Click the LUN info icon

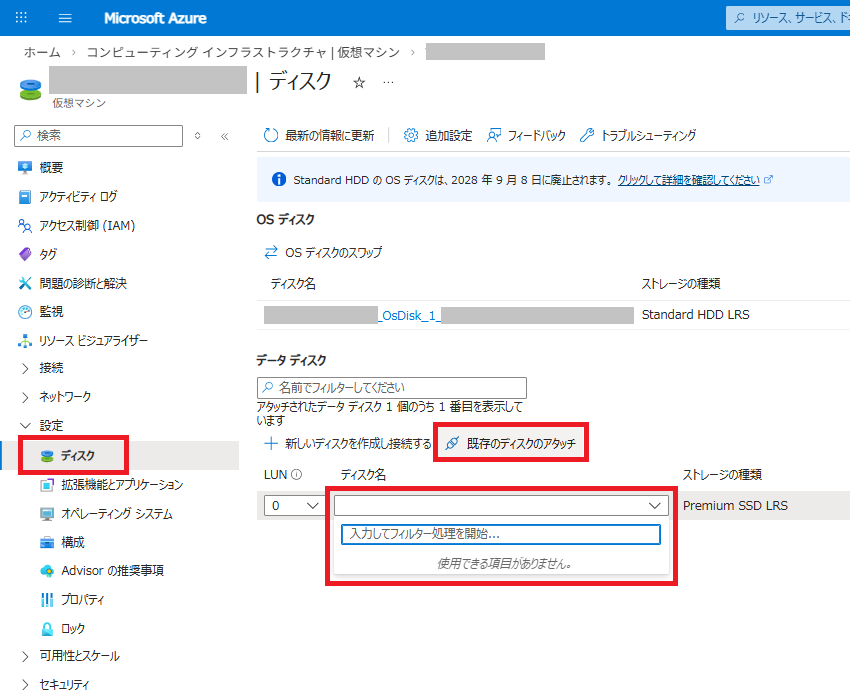click(x=297, y=475)
